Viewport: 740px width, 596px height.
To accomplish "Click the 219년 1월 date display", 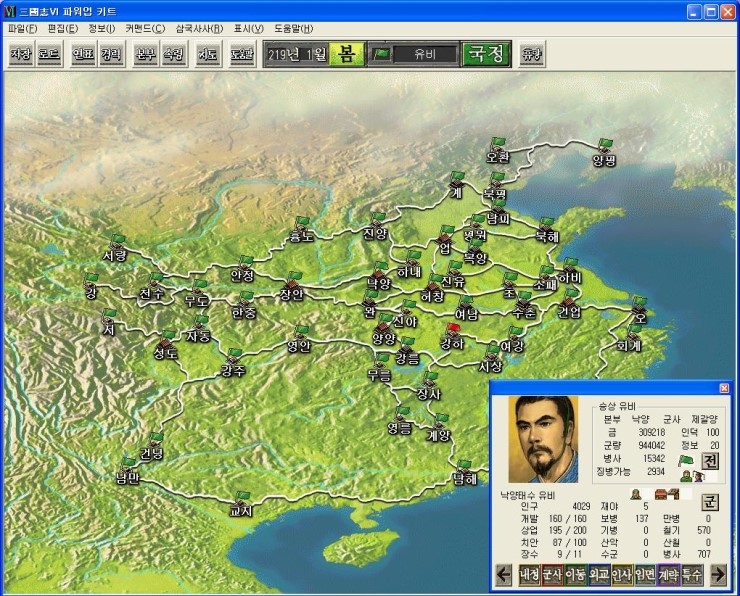I will [297, 54].
